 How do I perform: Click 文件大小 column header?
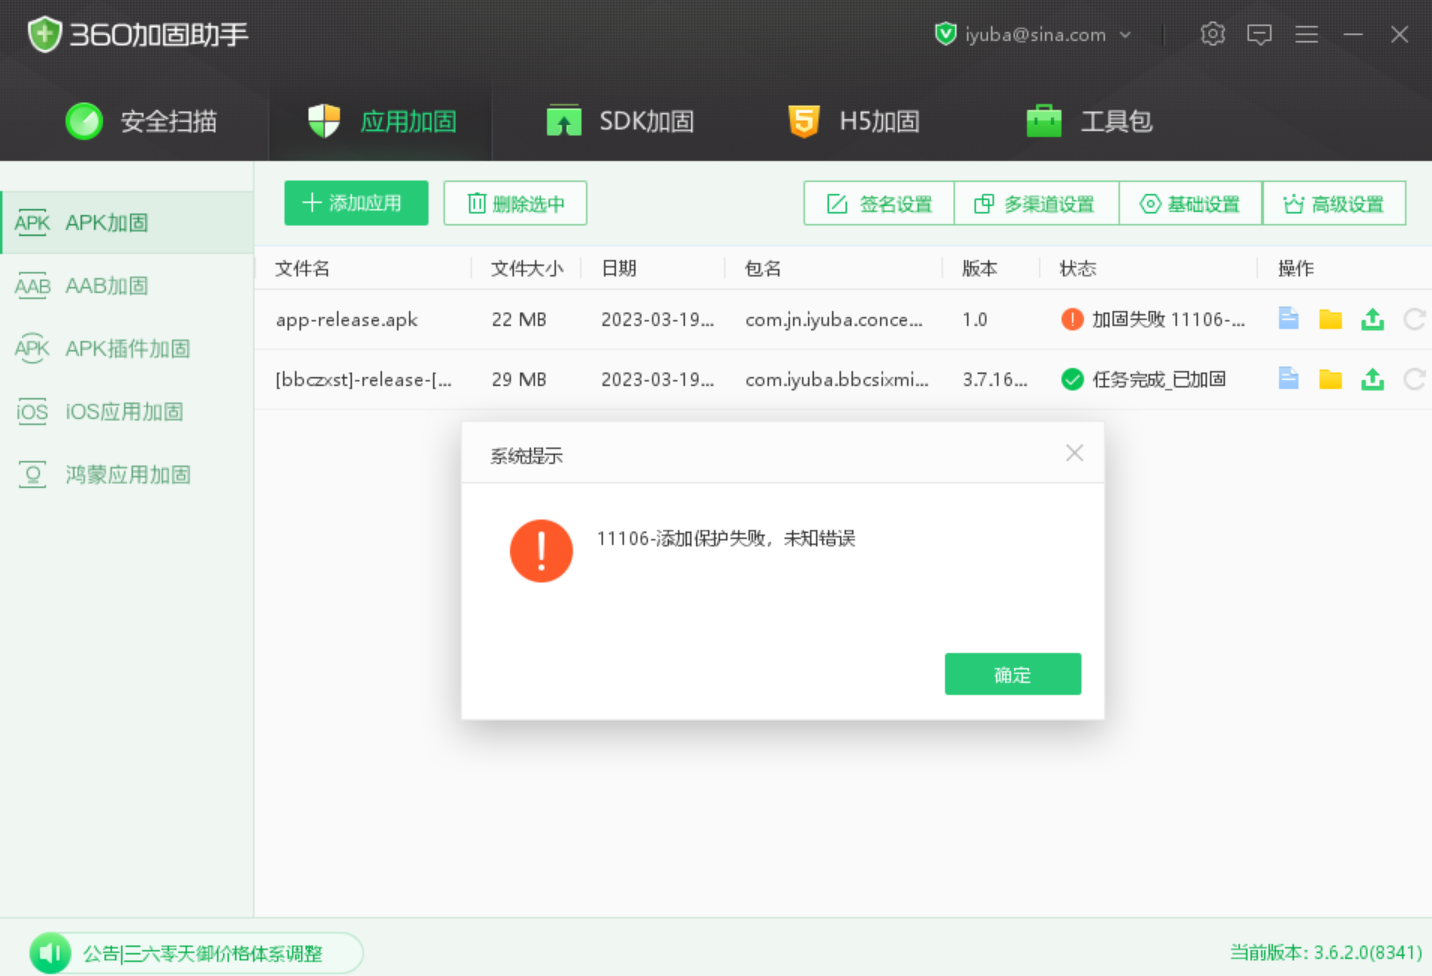pyautogui.click(x=527, y=268)
